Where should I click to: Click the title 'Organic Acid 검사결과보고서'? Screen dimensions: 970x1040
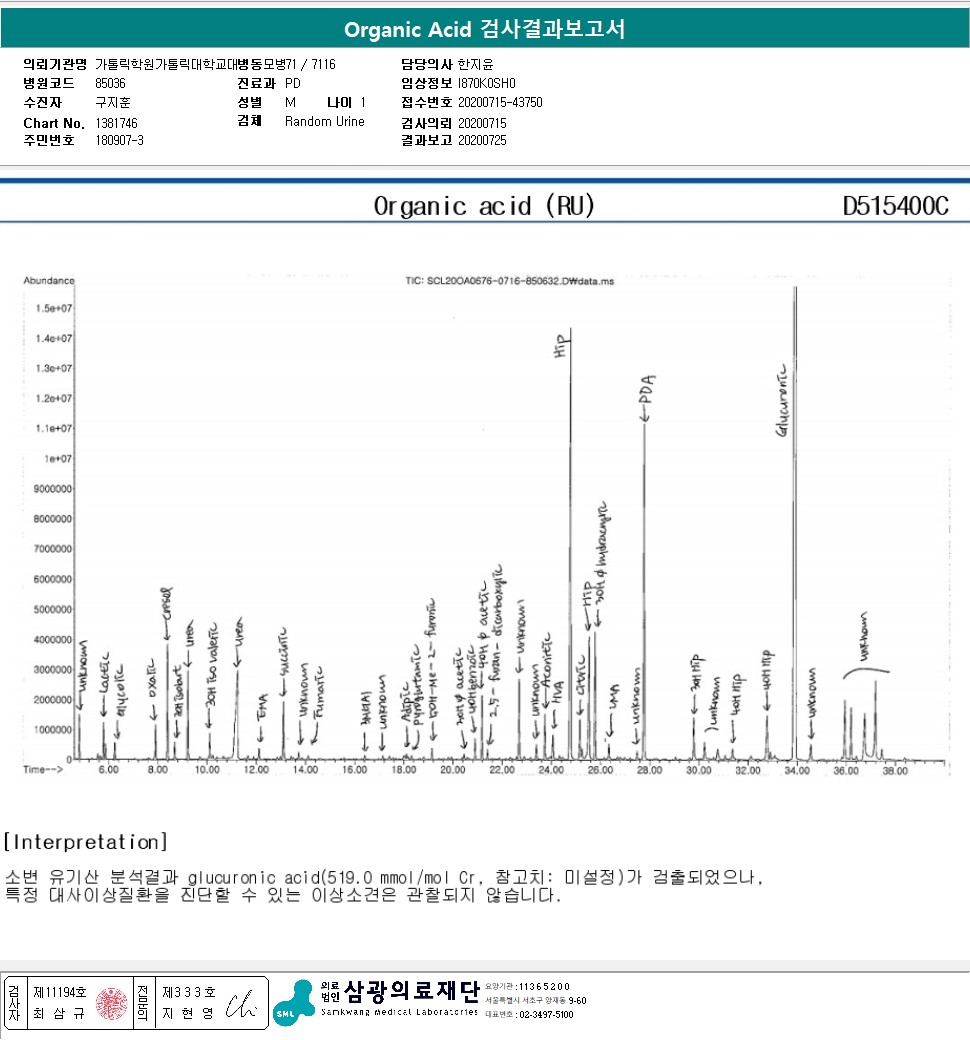(x=484, y=29)
